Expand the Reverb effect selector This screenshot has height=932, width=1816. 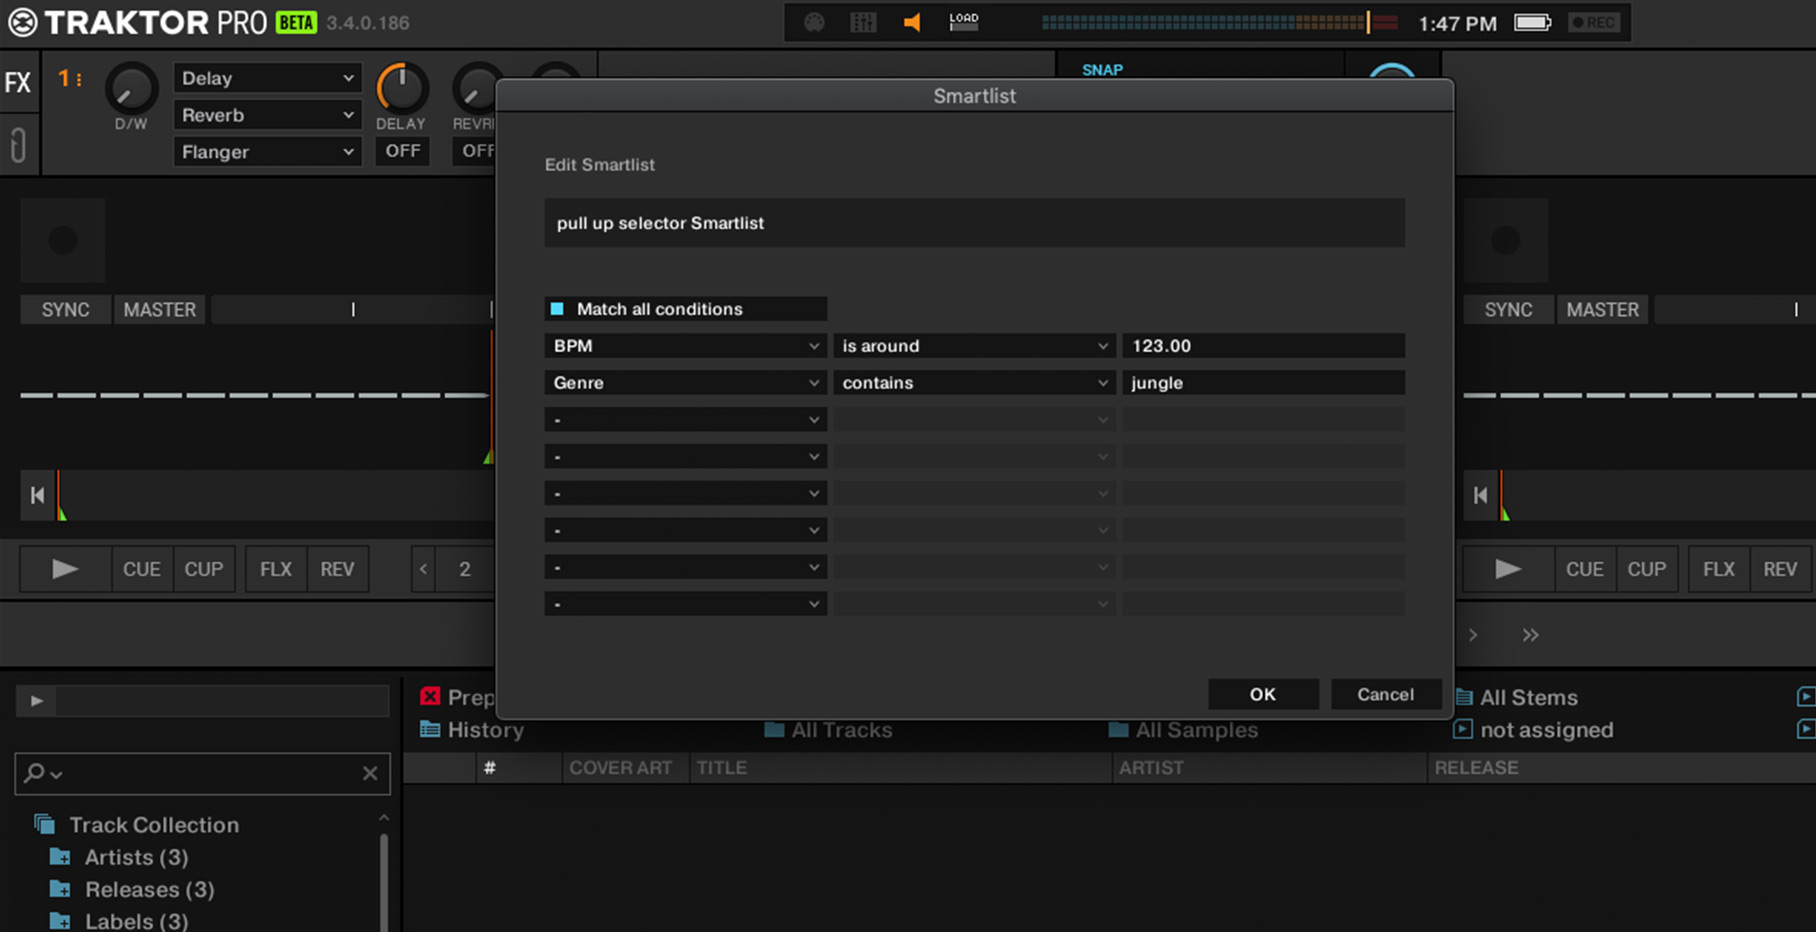click(x=267, y=115)
